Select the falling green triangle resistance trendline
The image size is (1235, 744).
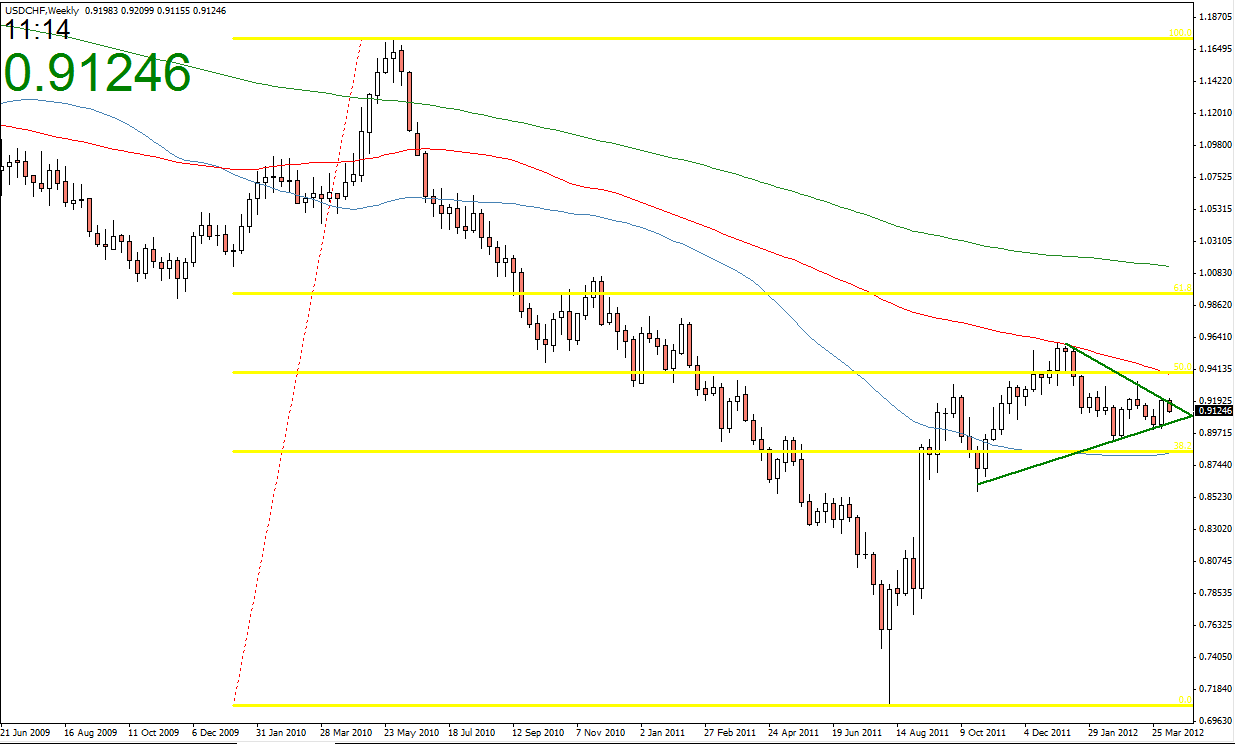click(x=1130, y=379)
